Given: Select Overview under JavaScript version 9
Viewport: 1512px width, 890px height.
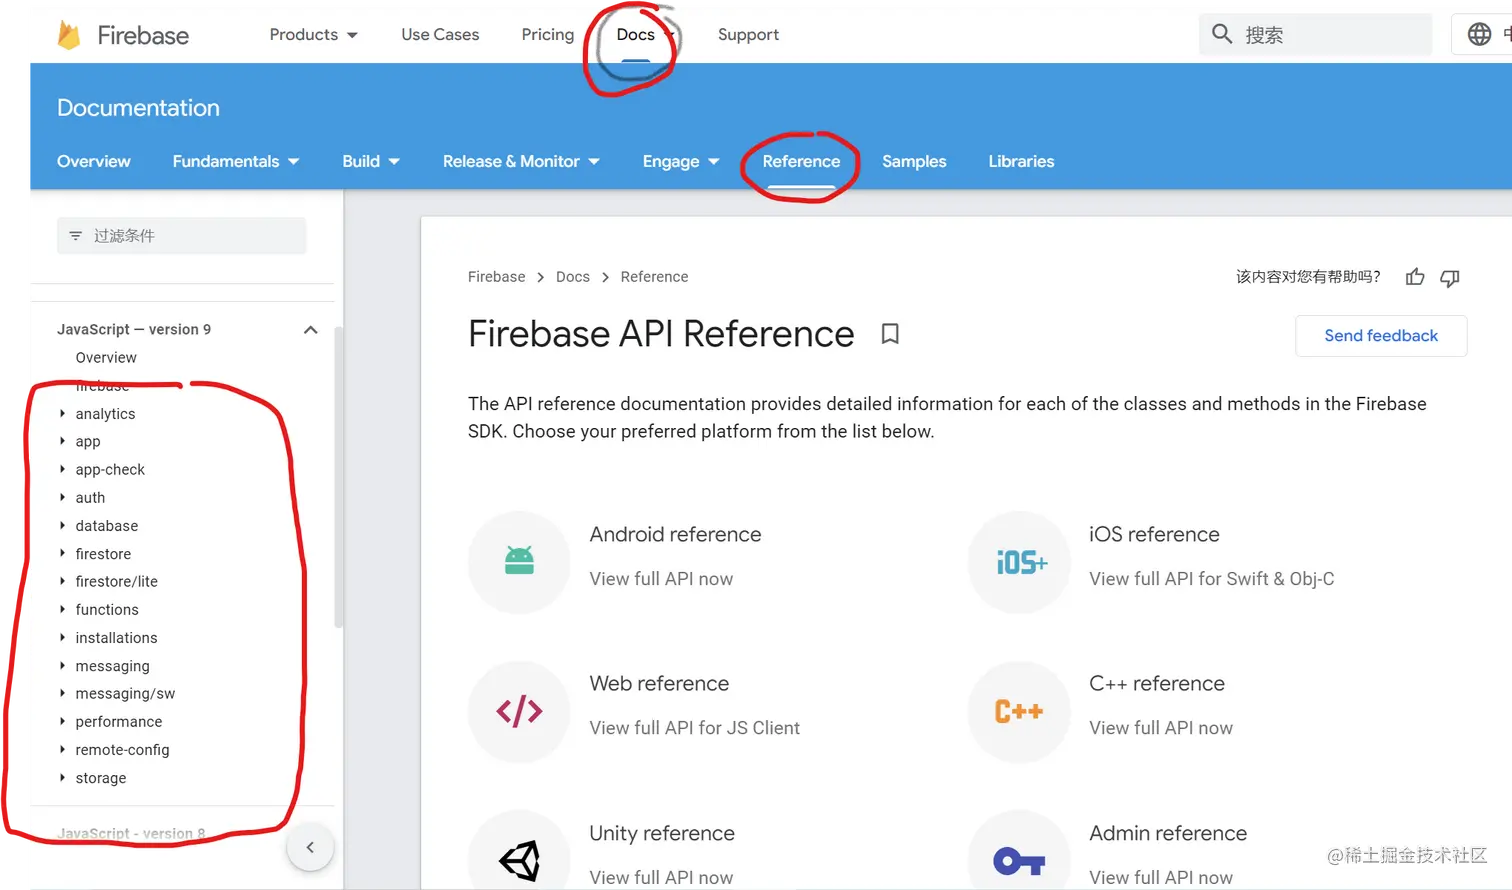Looking at the screenshot, I should point(106,357).
